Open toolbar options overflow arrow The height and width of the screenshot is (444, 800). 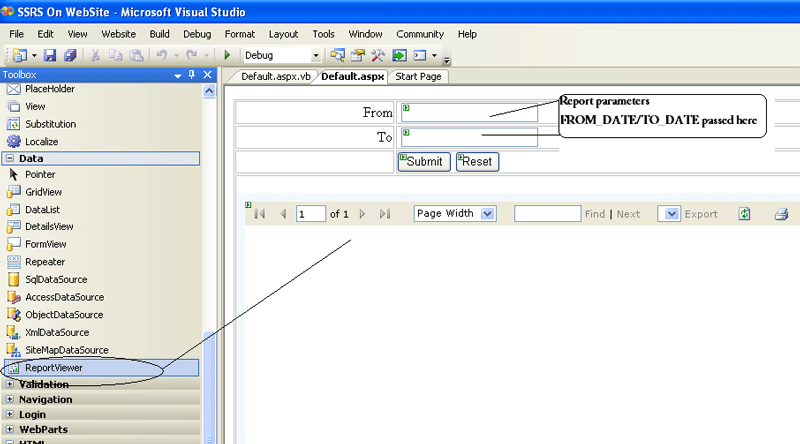point(447,60)
